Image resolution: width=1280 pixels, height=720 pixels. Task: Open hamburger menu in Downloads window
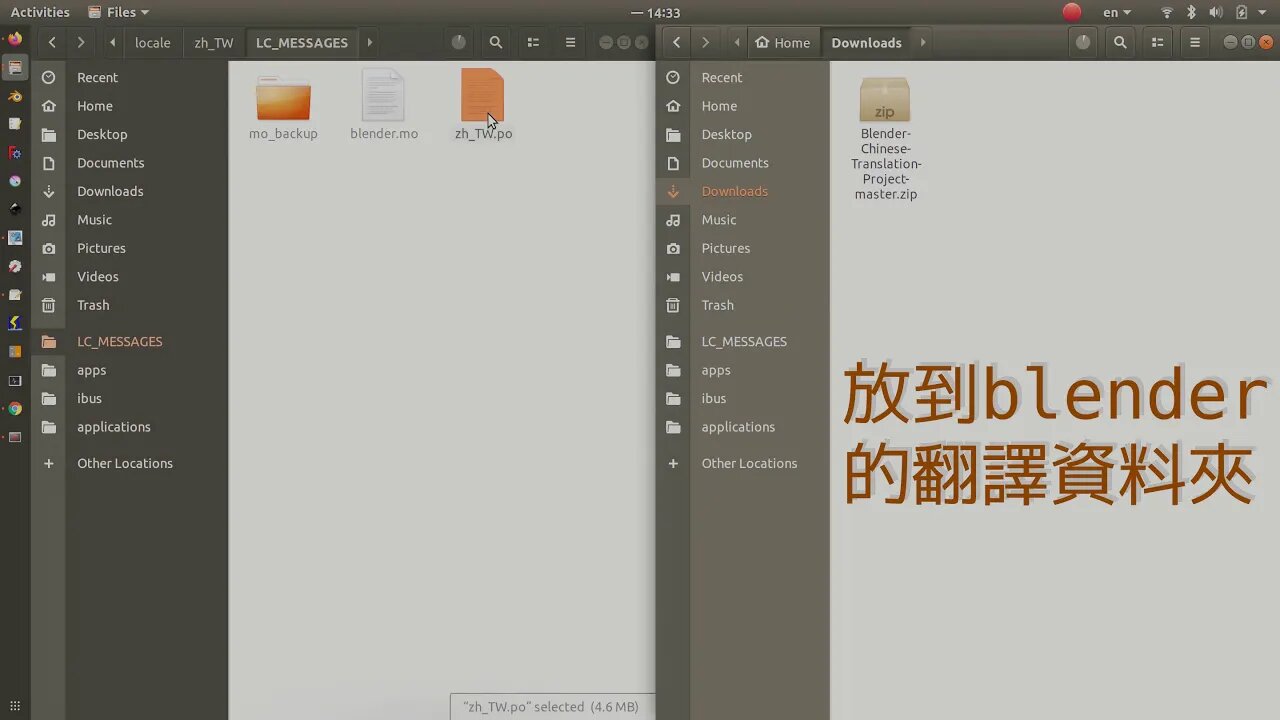1194,43
